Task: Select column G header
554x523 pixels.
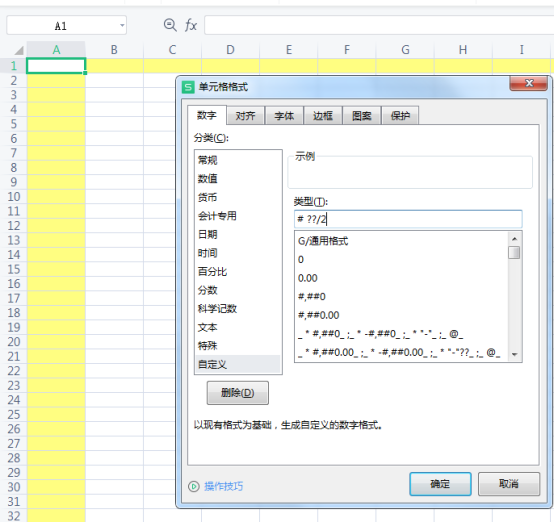Action: tap(405, 50)
